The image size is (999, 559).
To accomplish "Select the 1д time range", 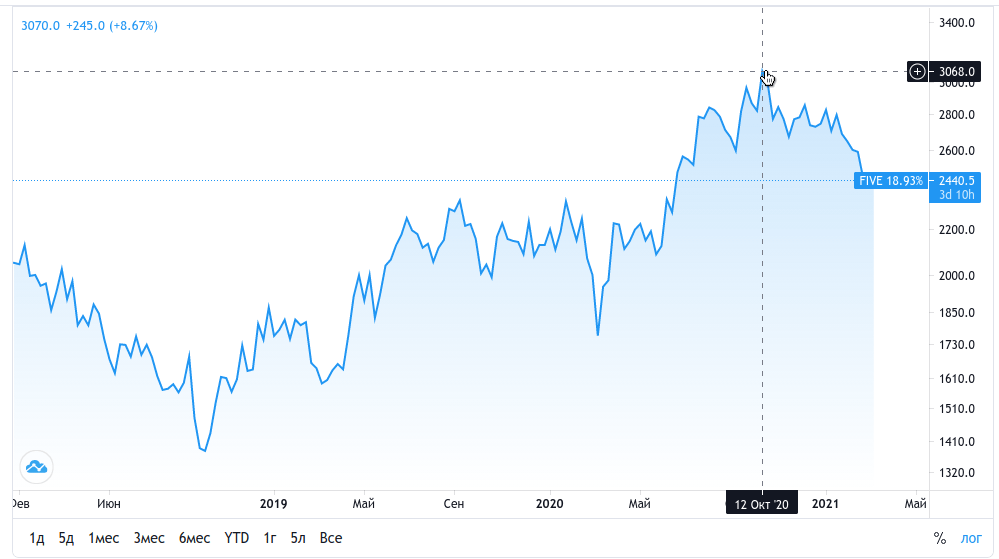I will tap(37, 538).
